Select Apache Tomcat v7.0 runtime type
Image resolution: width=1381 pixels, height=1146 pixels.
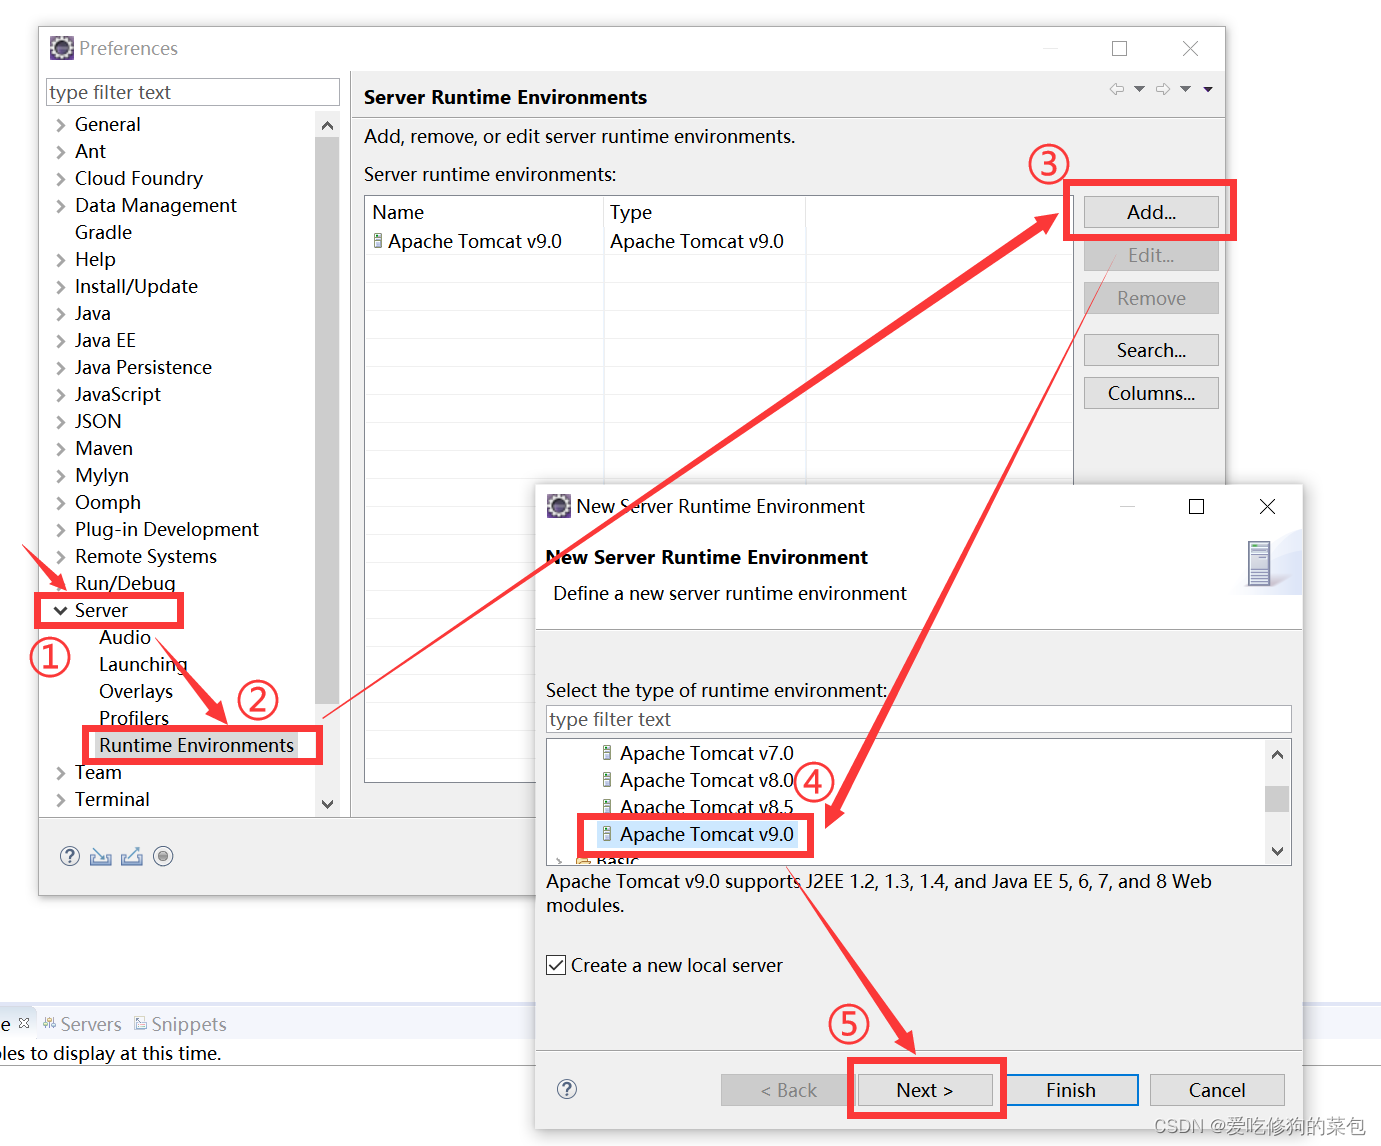click(x=706, y=753)
